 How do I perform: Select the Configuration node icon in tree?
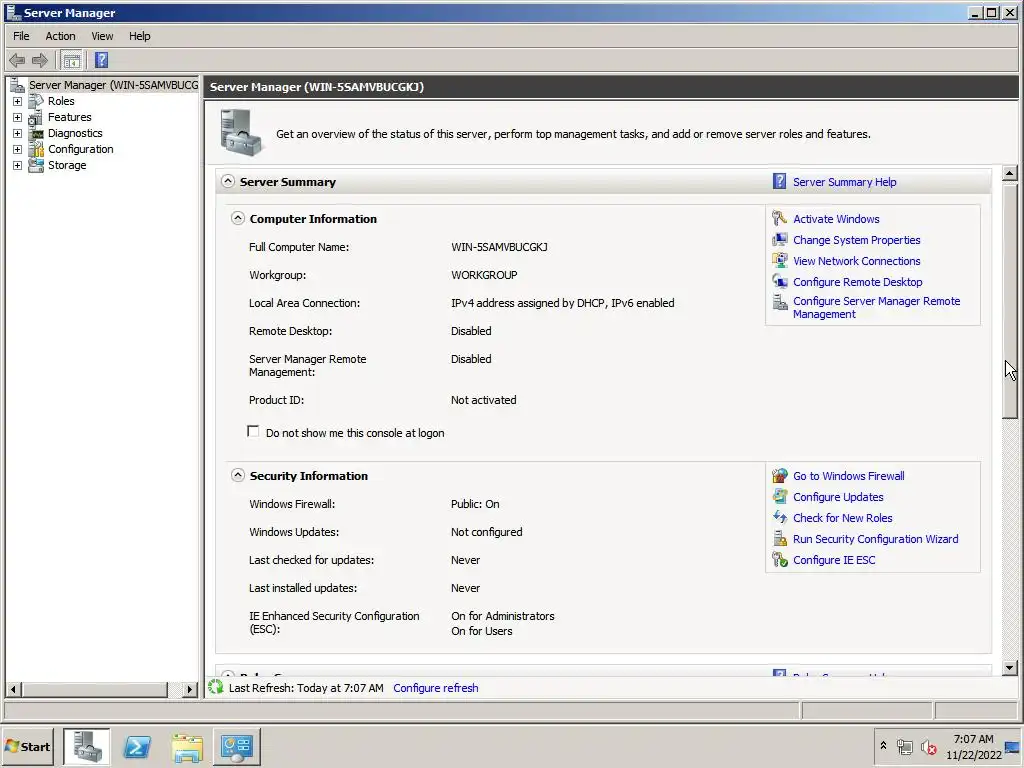coord(36,150)
